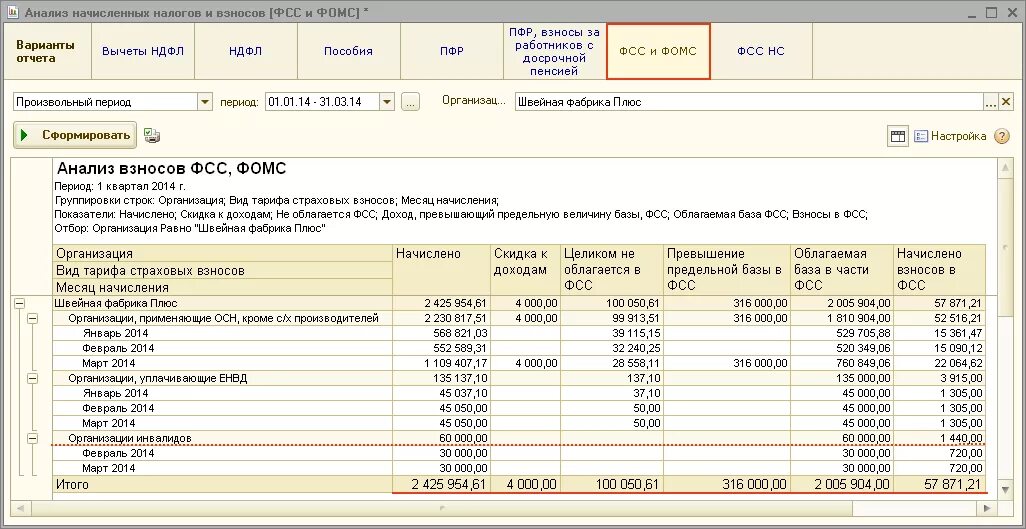Click the Организации инвалидов value 1 440,00
1026x529 pixels.
point(940,438)
